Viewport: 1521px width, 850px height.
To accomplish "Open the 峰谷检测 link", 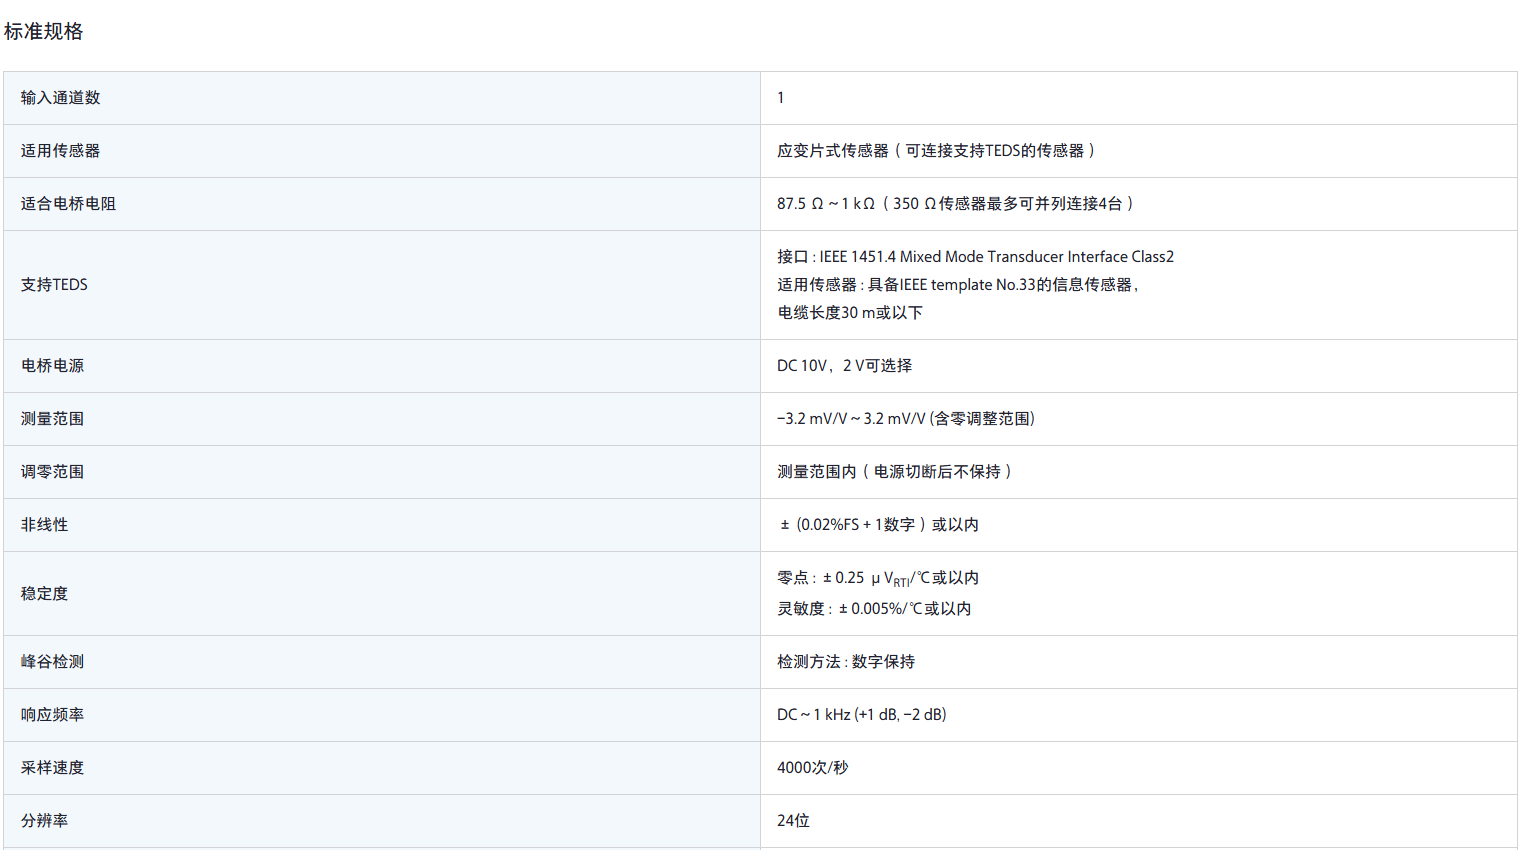I will 52,662.
